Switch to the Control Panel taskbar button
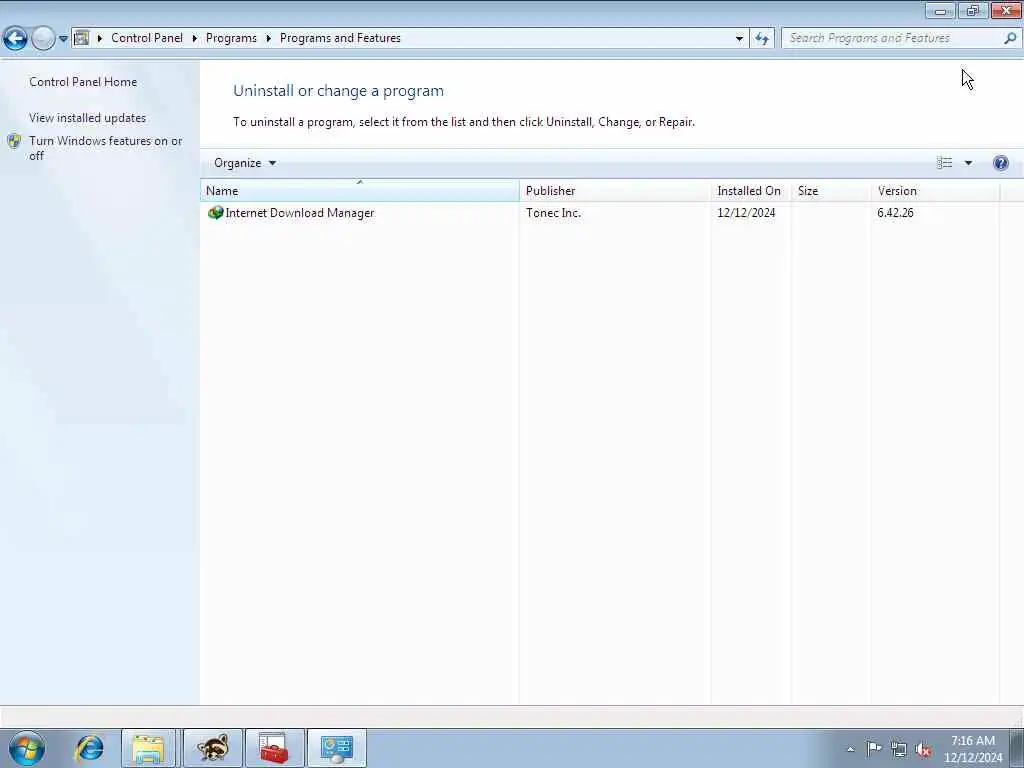Viewport: 1024px width, 768px height. coord(336,748)
